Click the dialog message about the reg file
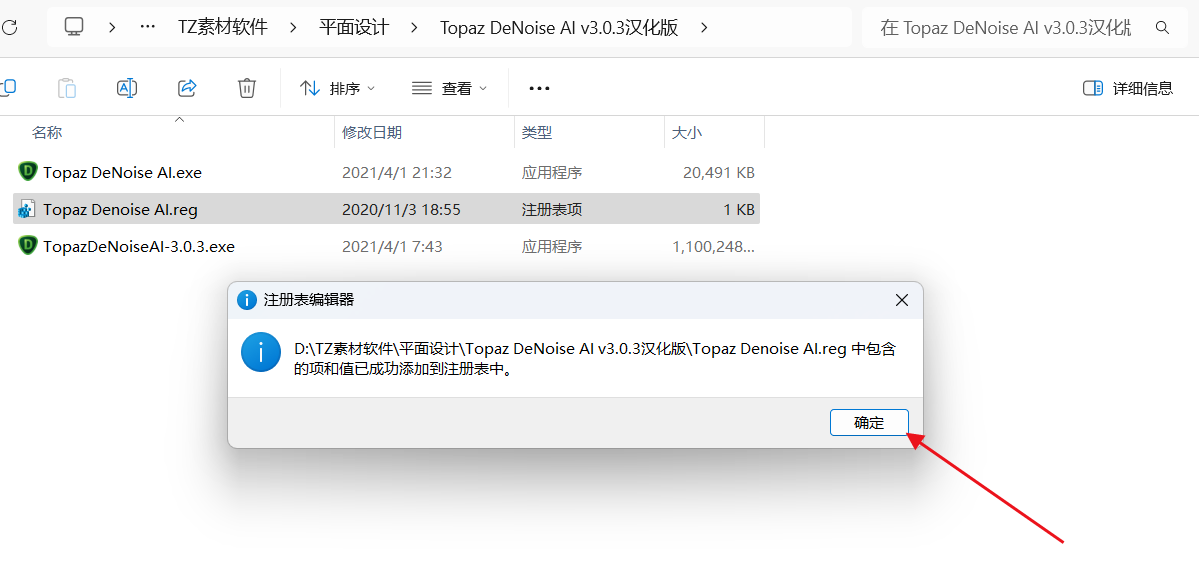1199x581 pixels. point(595,359)
